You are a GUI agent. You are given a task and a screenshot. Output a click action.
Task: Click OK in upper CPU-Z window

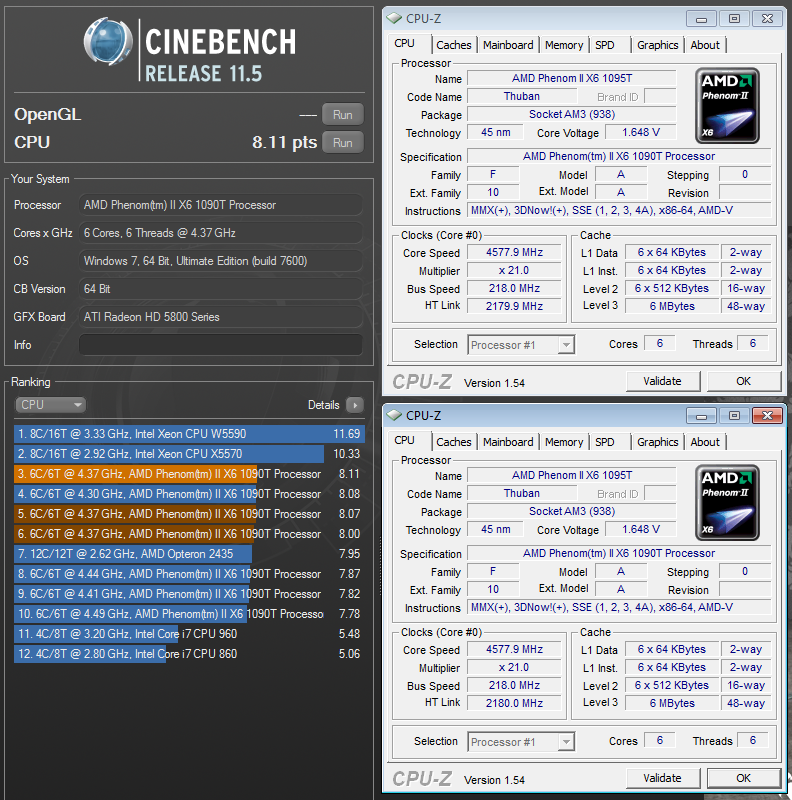click(744, 381)
